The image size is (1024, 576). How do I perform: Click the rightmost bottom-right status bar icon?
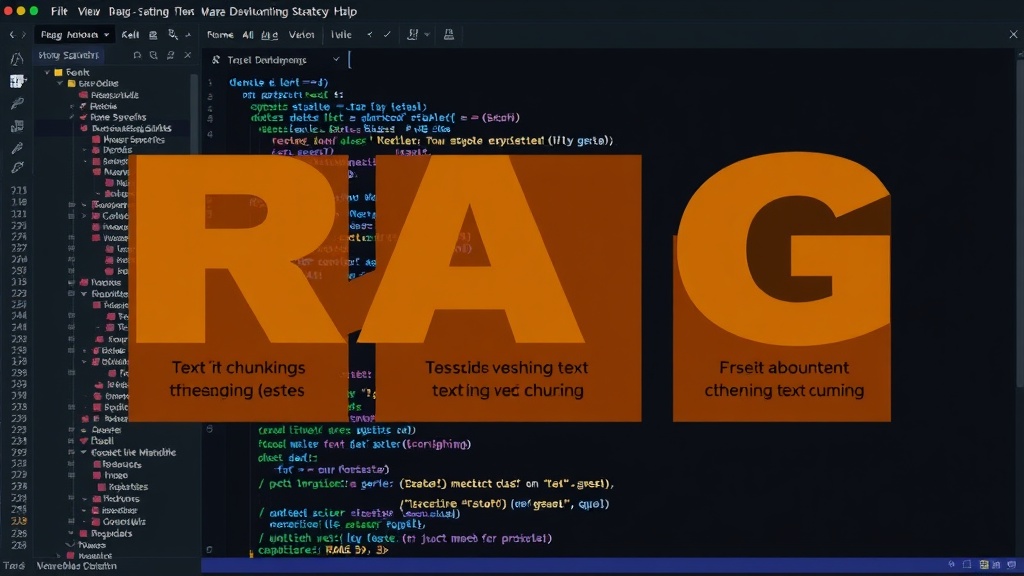[1012, 564]
